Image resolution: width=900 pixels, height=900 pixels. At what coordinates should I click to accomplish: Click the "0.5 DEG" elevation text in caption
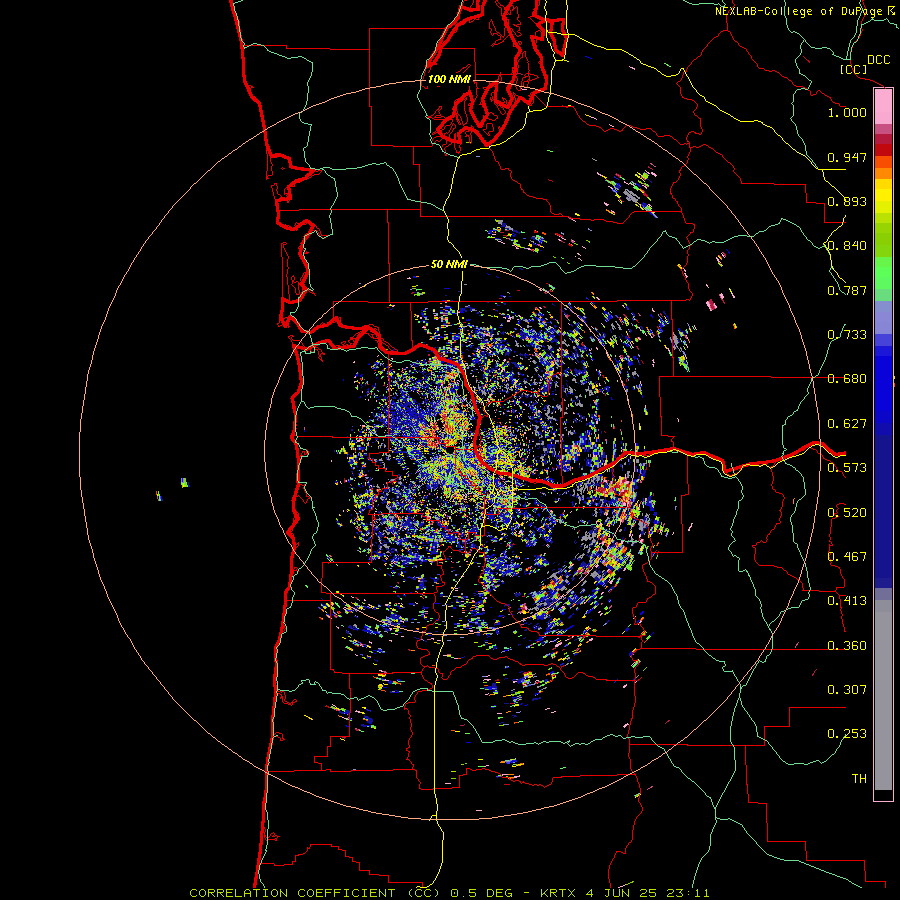click(481, 893)
